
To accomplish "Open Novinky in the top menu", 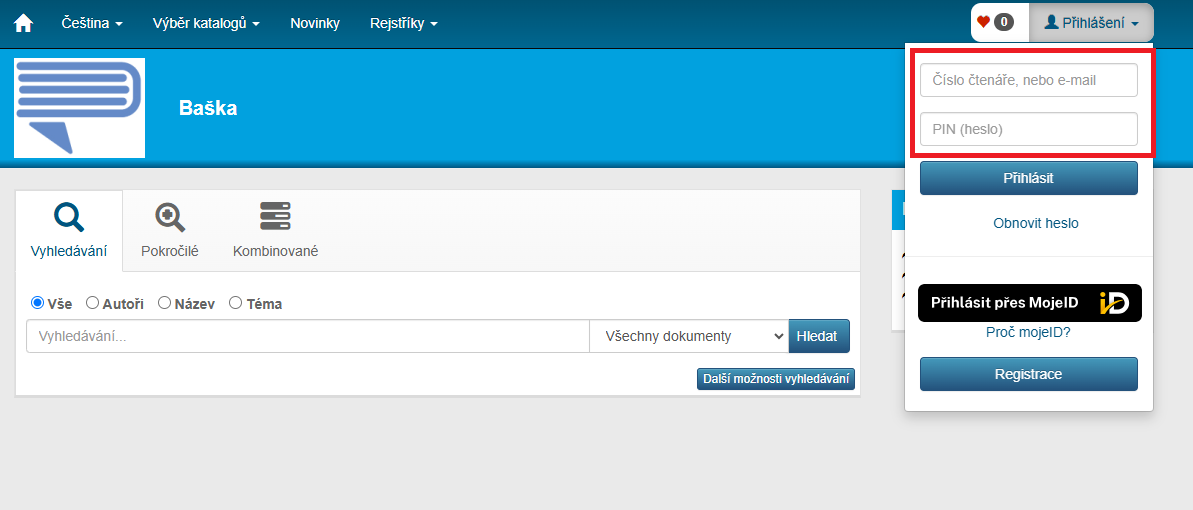I will coord(315,23).
